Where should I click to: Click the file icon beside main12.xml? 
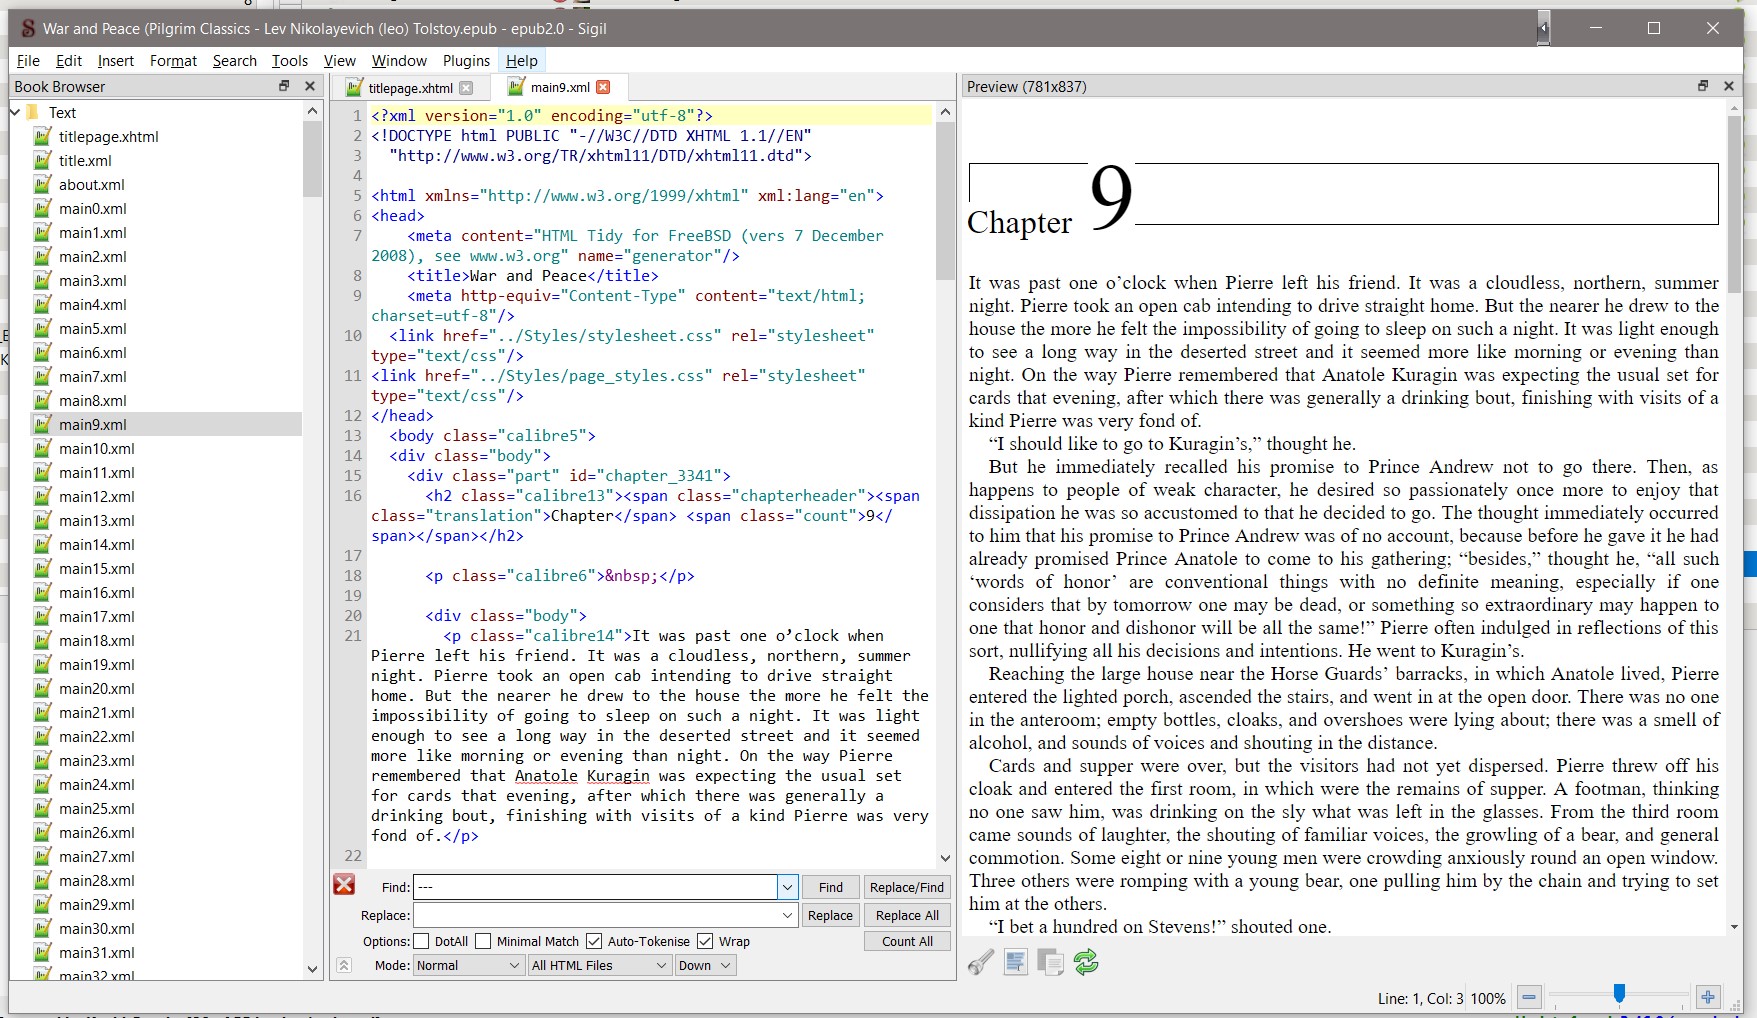(x=42, y=496)
